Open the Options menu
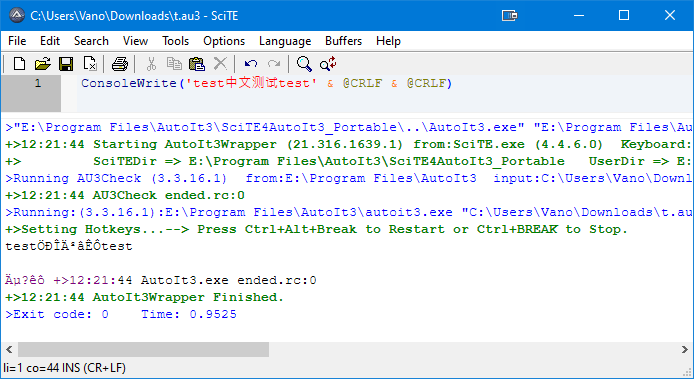This screenshot has height=379, width=694. (x=224, y=41)
